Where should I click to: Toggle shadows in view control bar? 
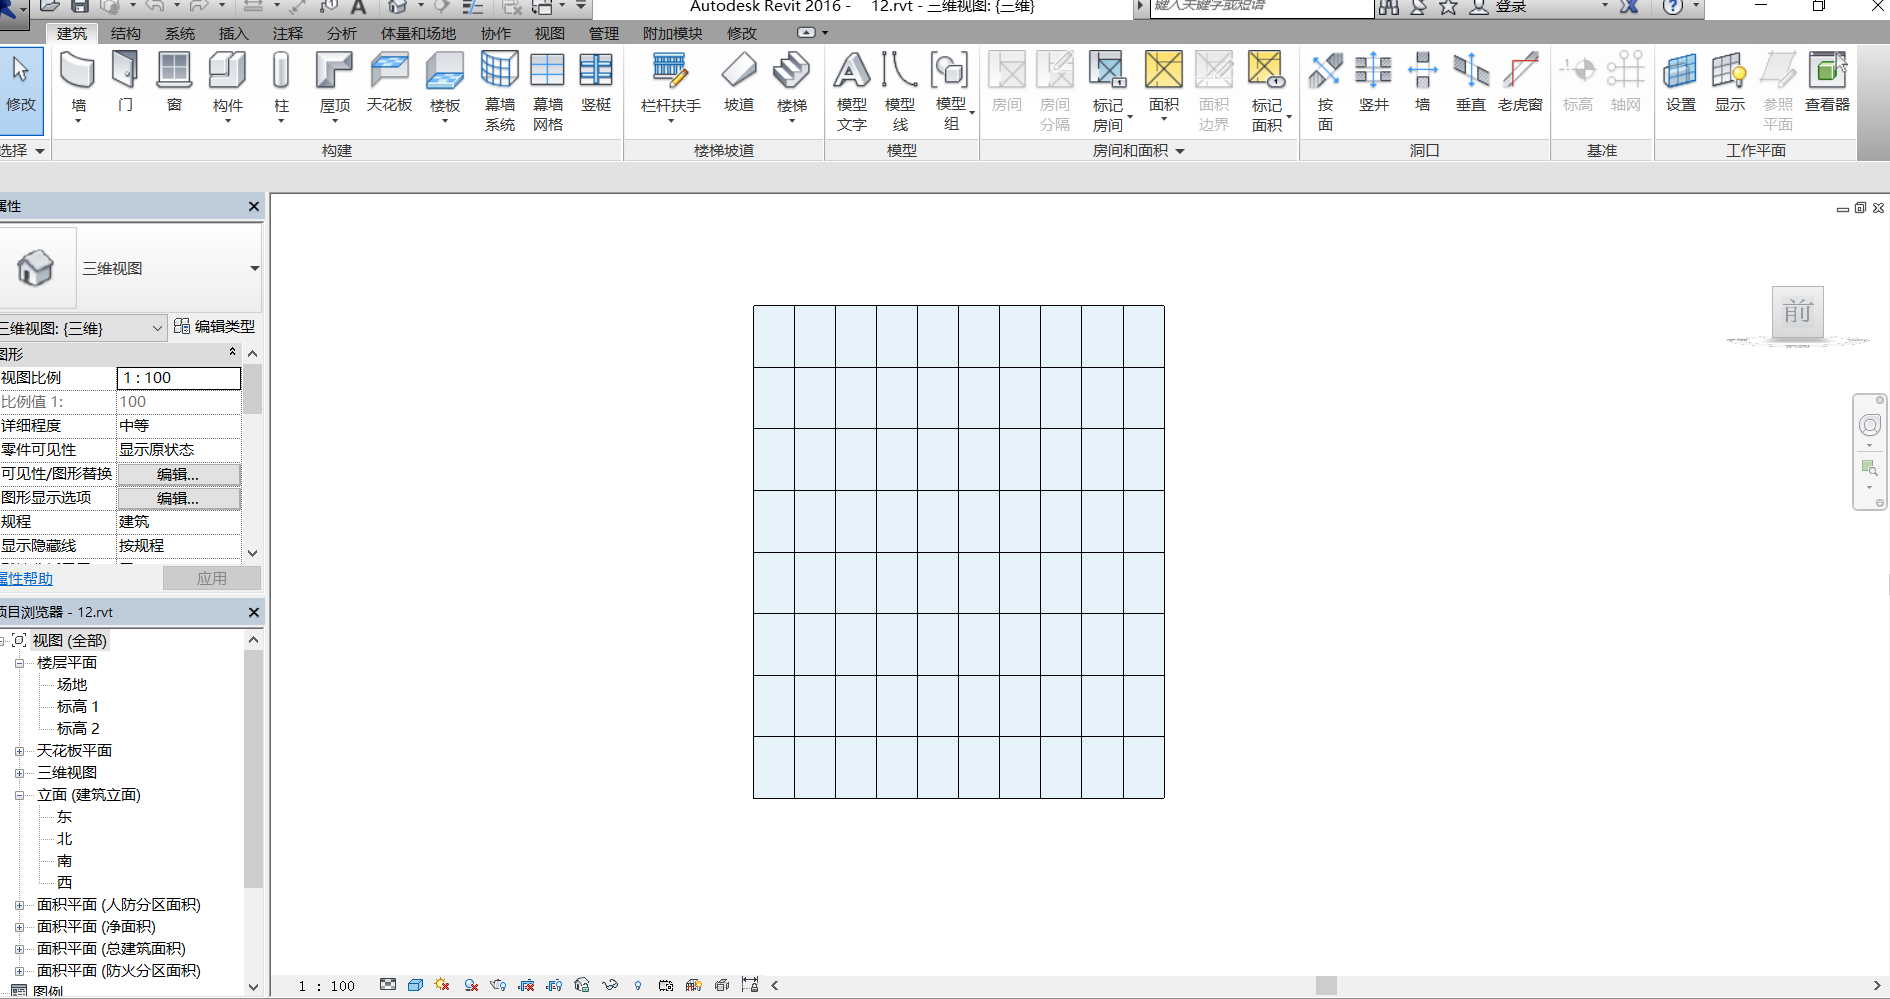[471, 985]
